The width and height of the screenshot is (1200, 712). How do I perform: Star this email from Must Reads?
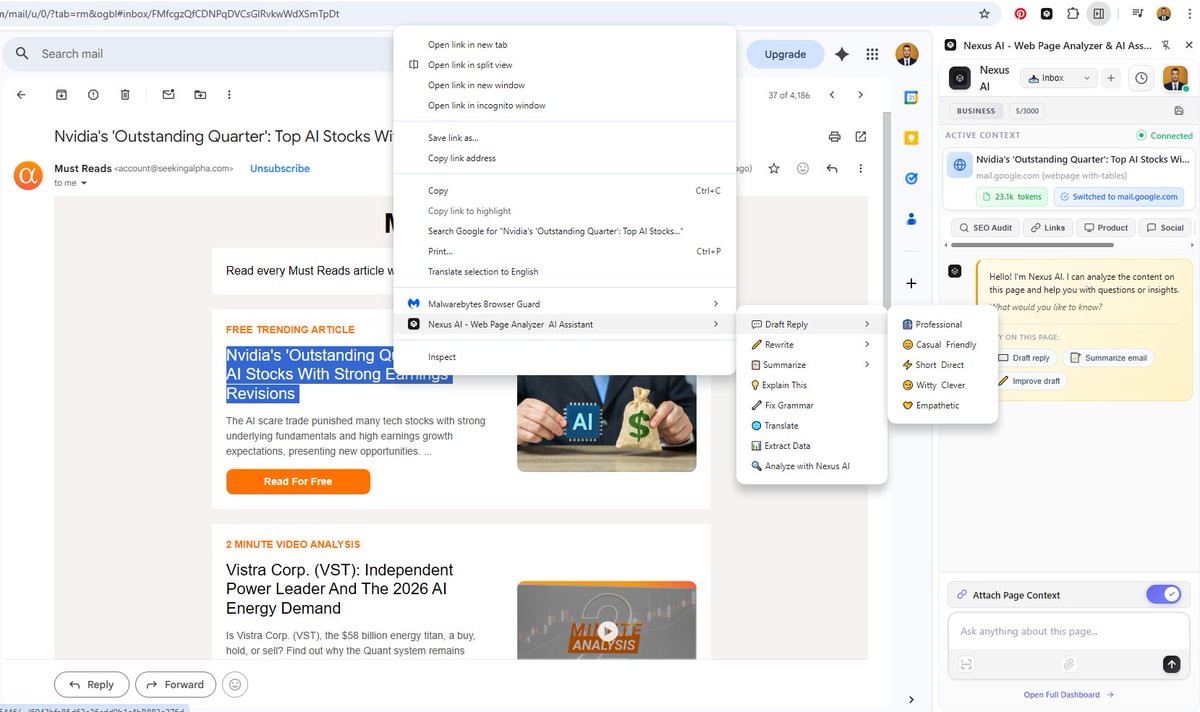tap(774, 169)
